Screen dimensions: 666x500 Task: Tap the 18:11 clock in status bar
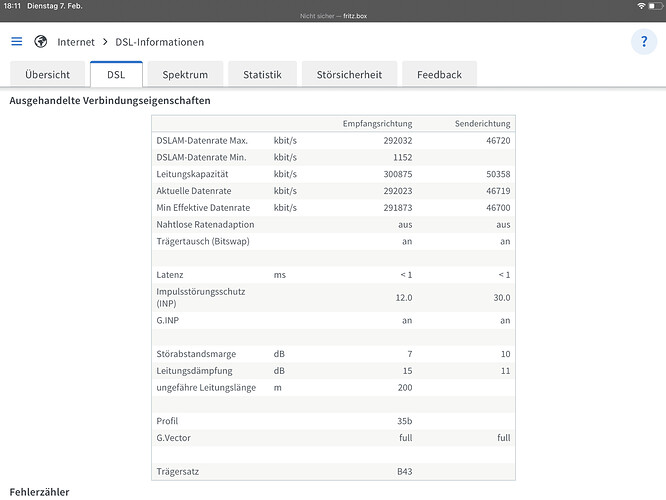coord(12,6)
